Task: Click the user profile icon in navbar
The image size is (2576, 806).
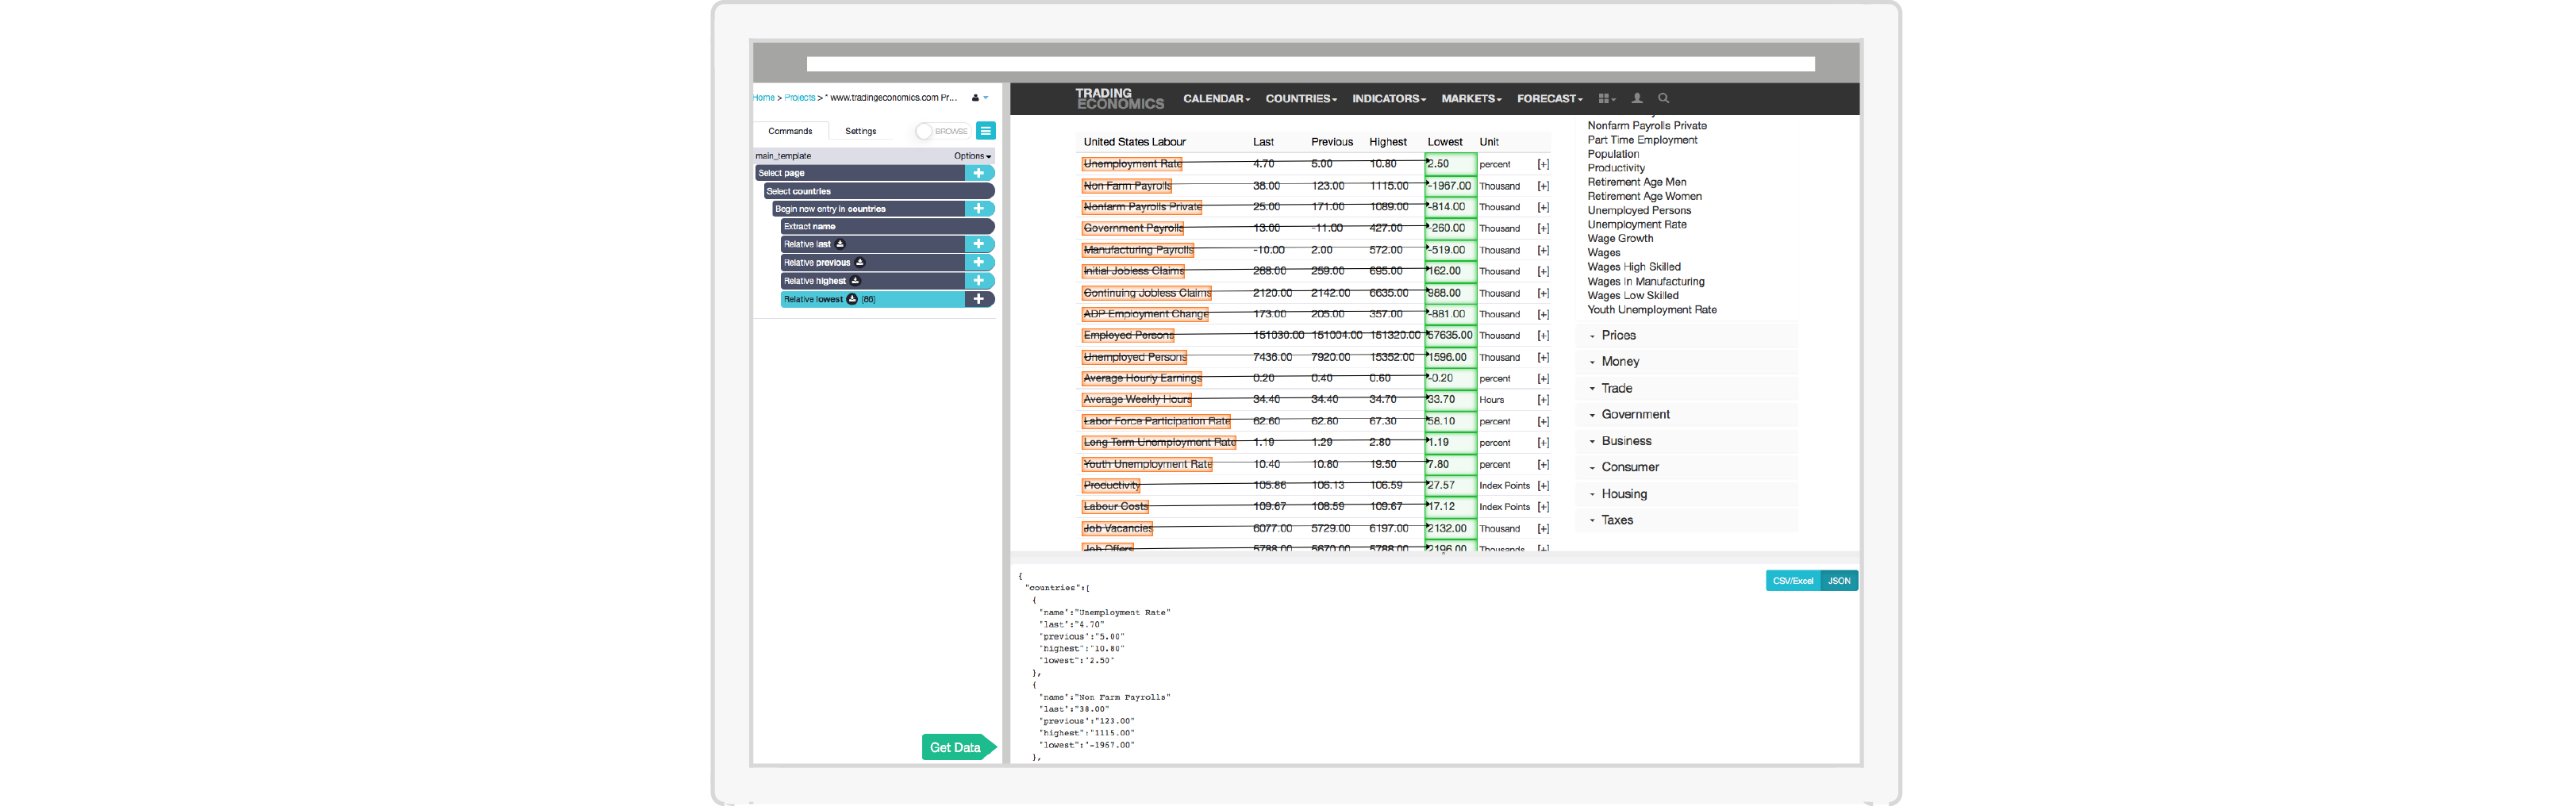Action: tap(1637, 98)
